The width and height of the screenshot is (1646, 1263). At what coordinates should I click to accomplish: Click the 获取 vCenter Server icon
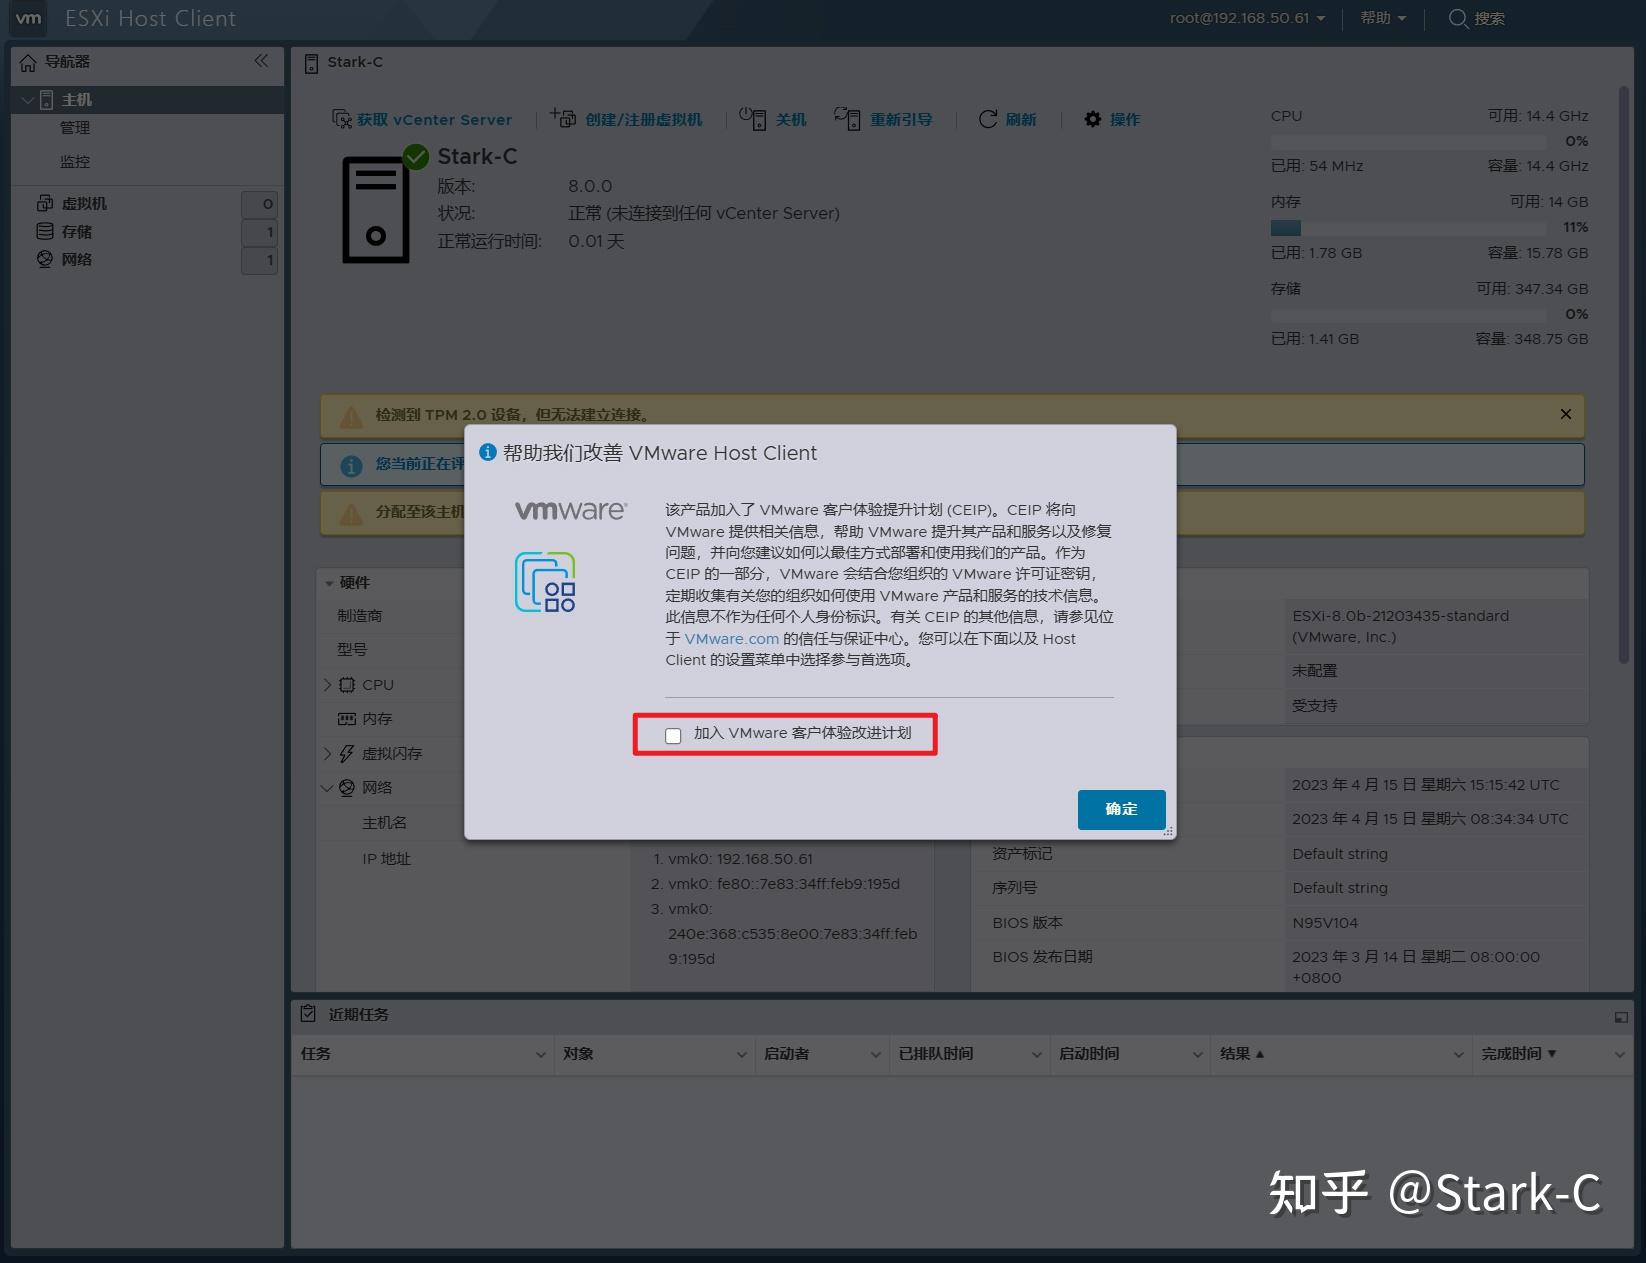tap(341, 118)
